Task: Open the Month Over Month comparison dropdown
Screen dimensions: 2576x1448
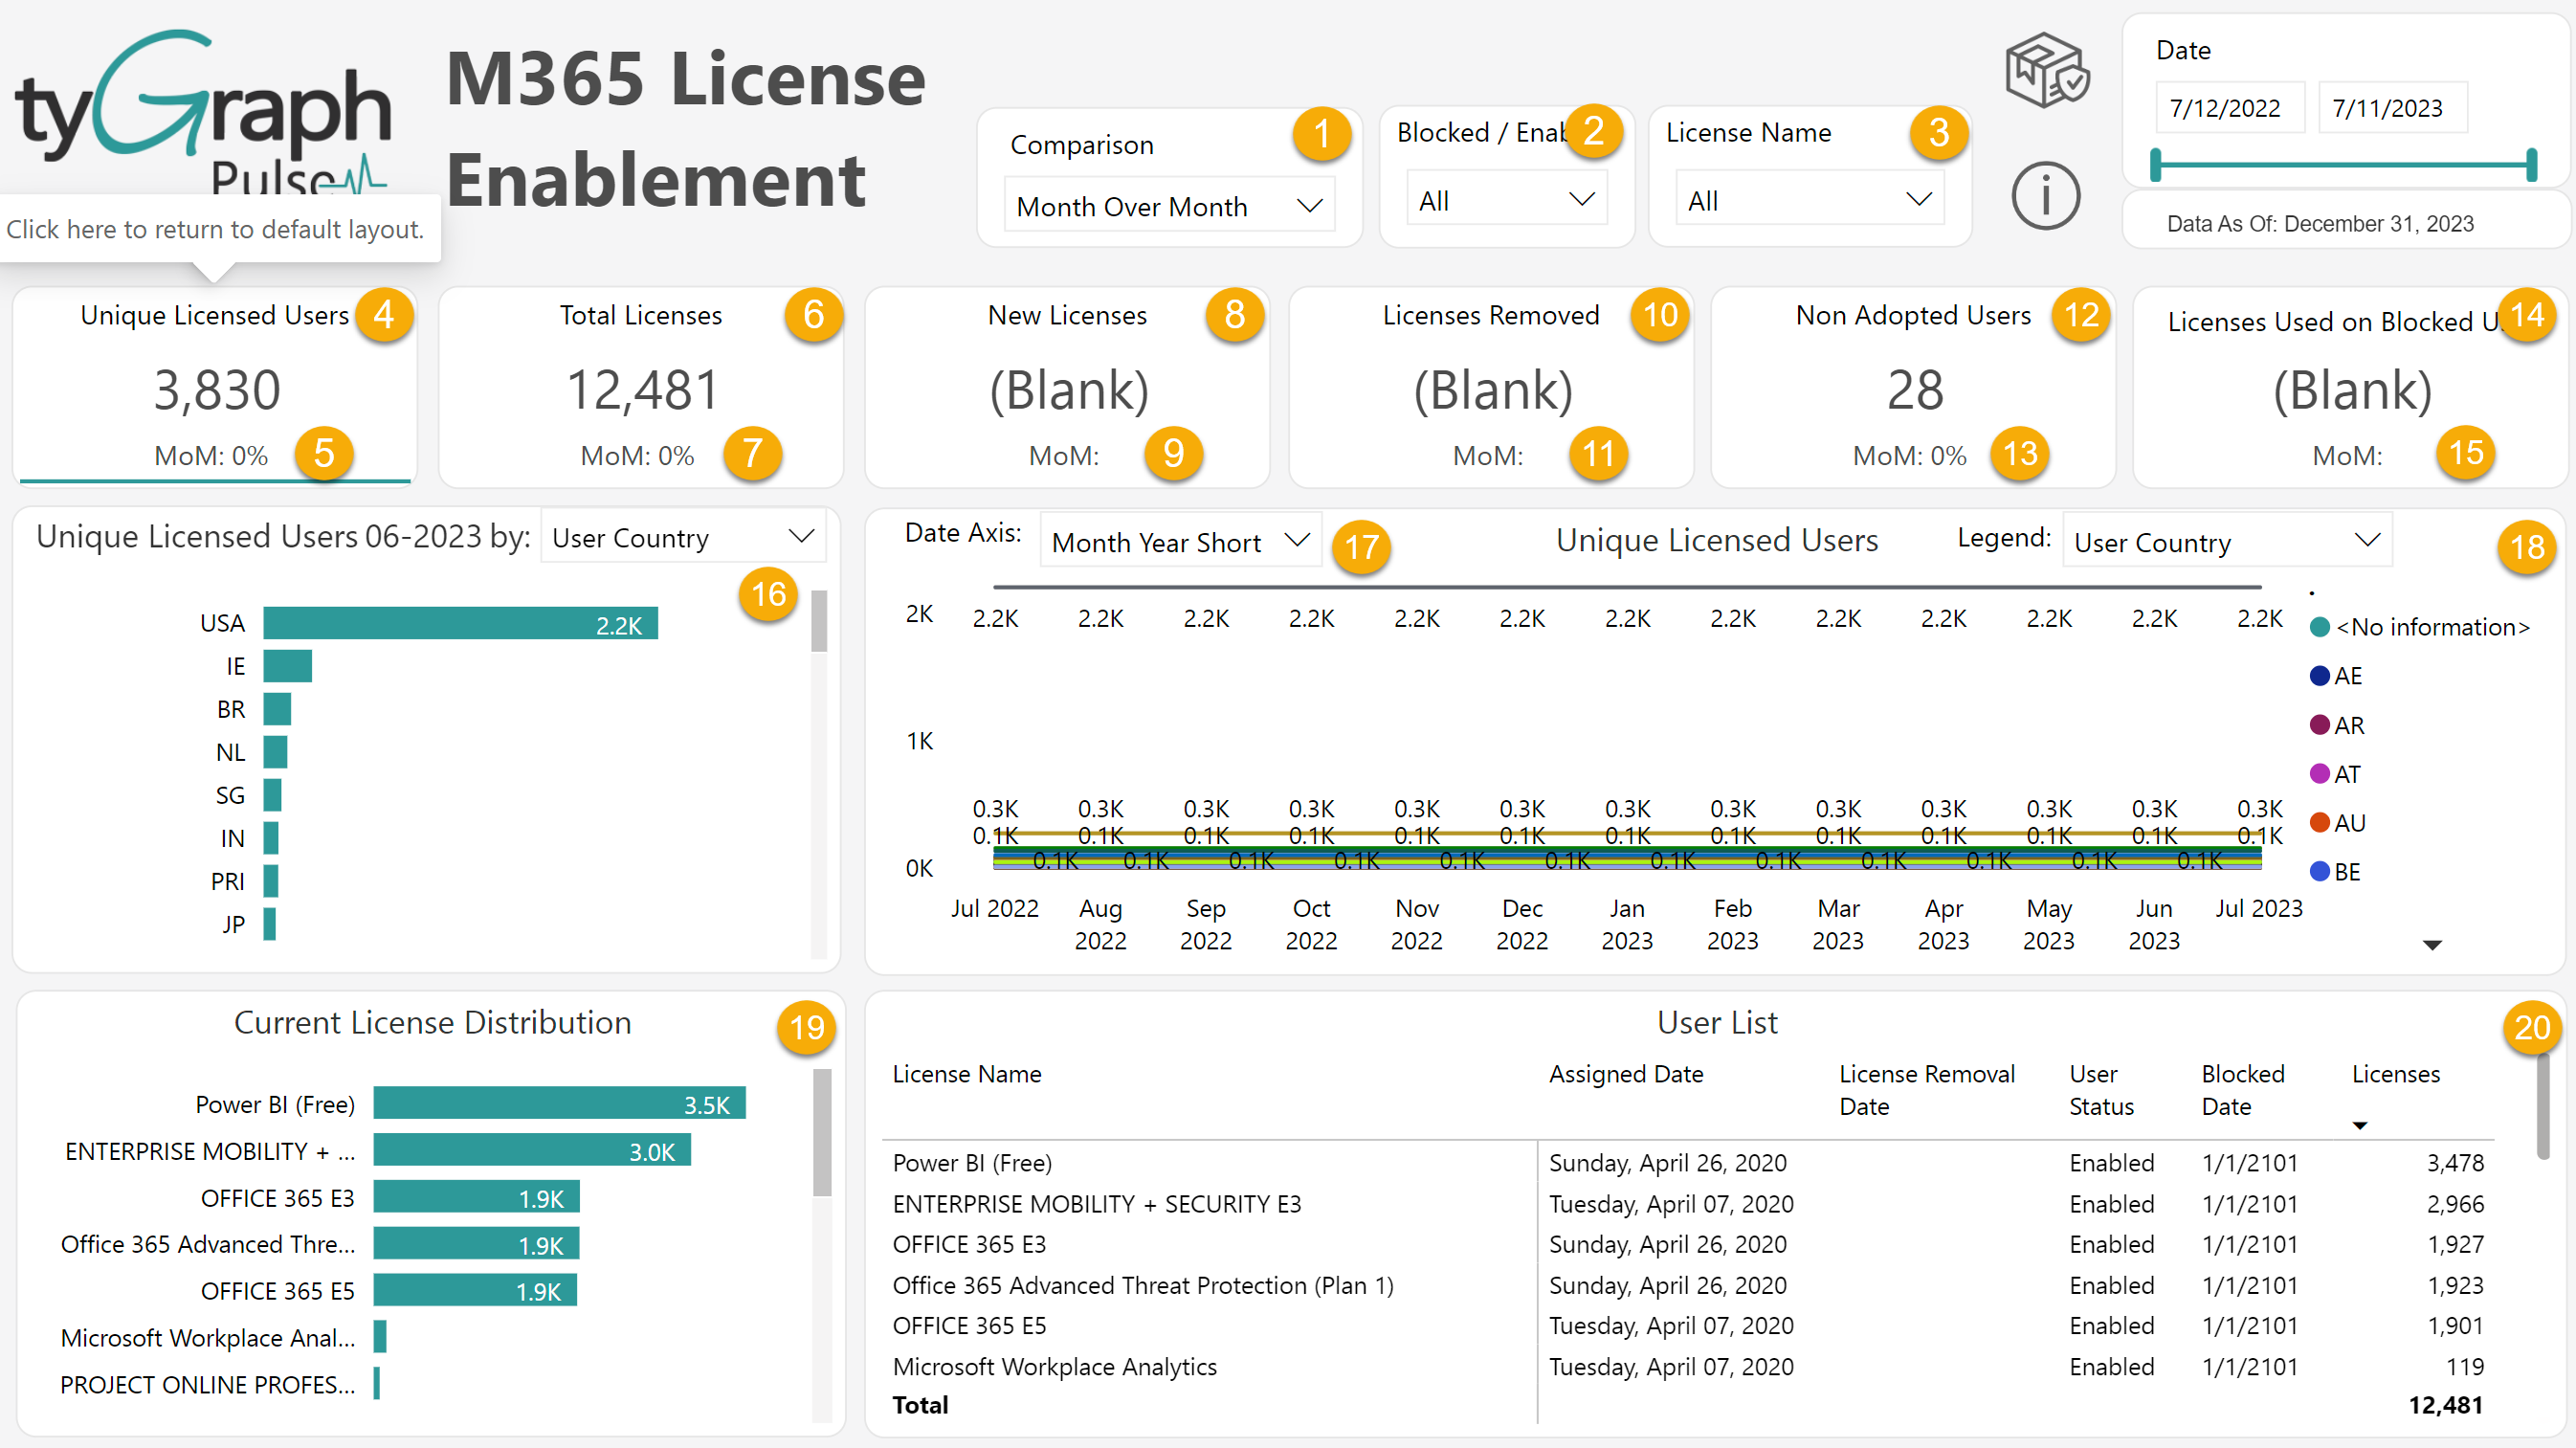Action: click(1168, 206)
